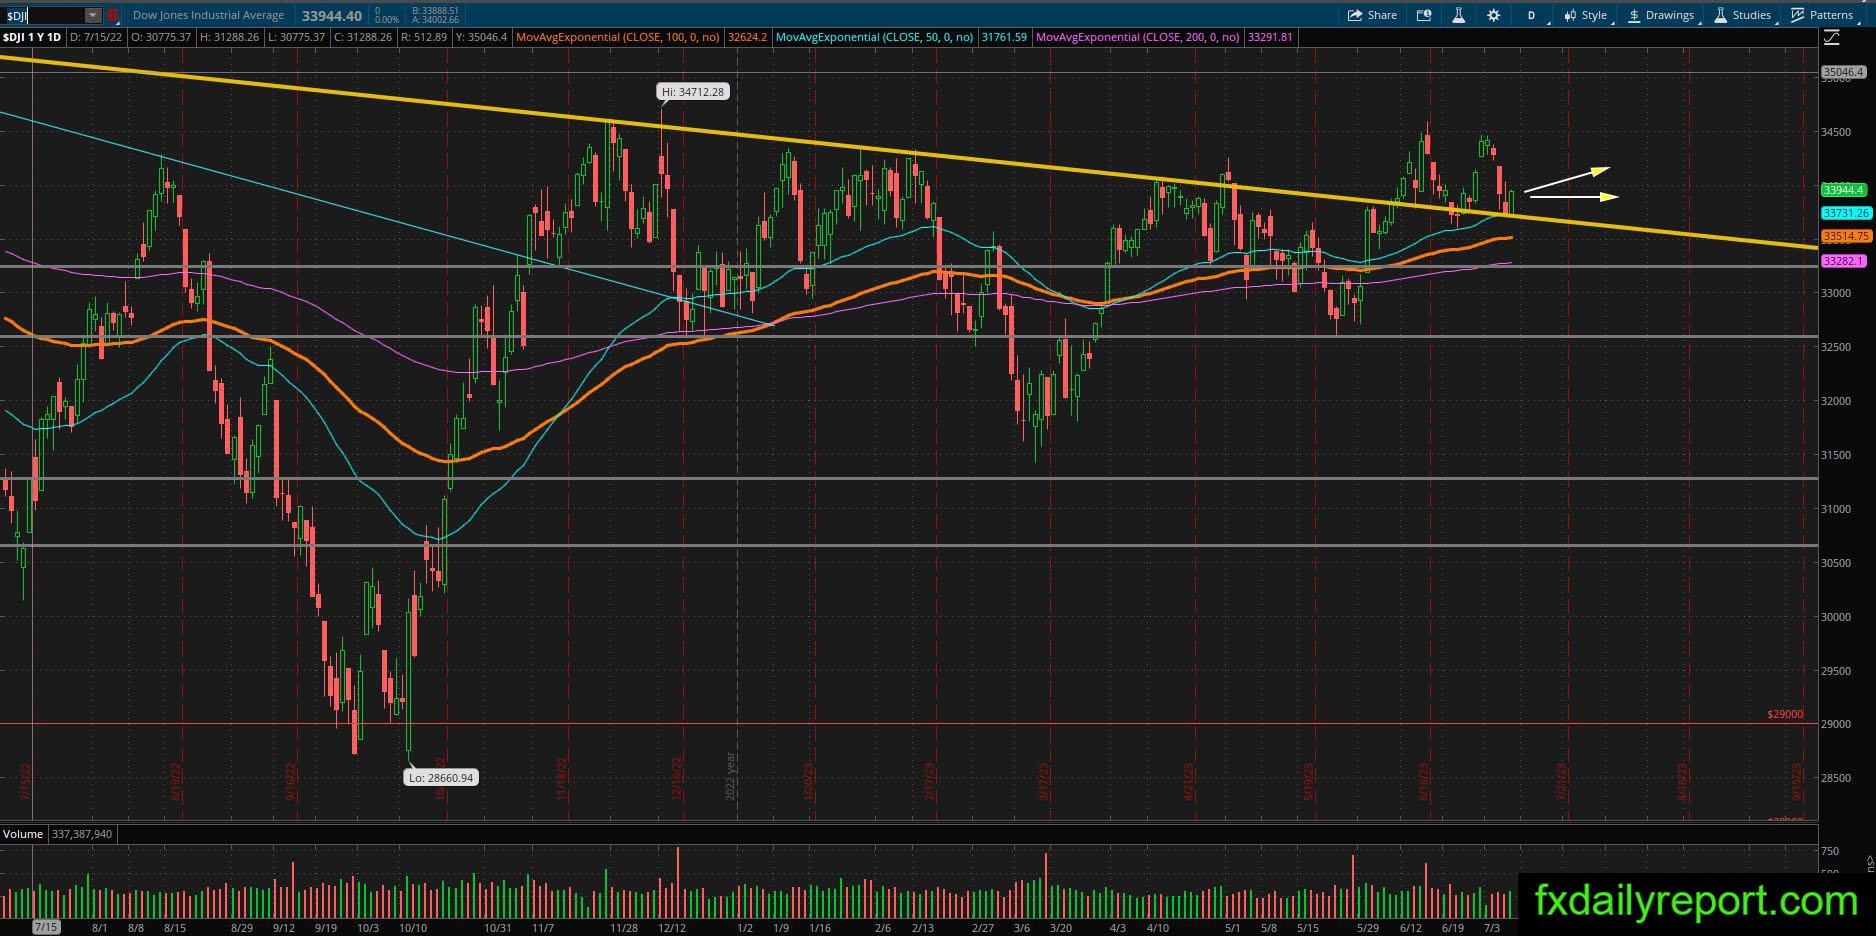The image size is (1876, 936).
Task: Click the Dow Jones Industrial Average title
Action: 208,15
